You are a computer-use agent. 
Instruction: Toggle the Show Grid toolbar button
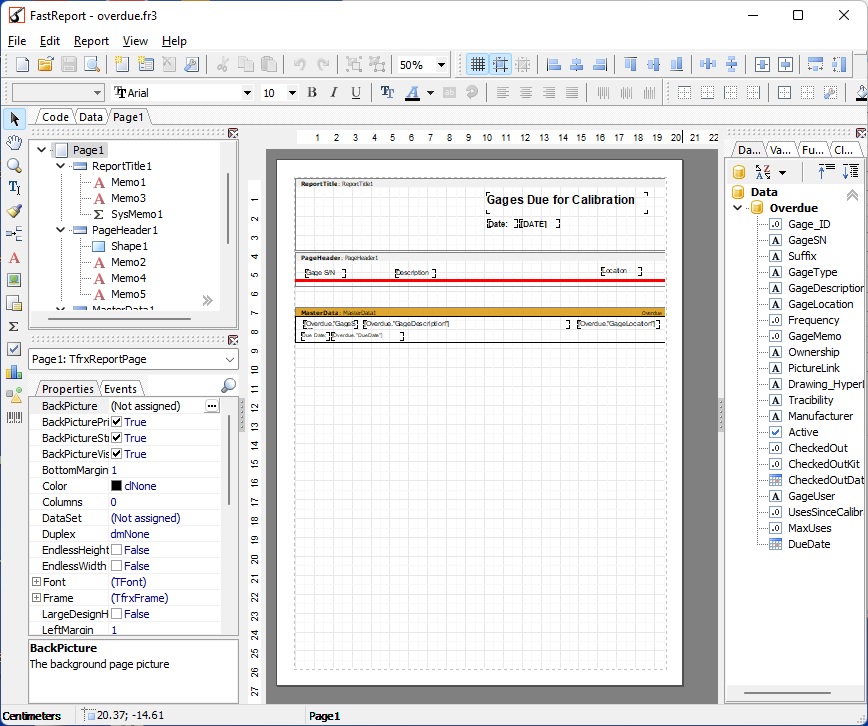478,65
